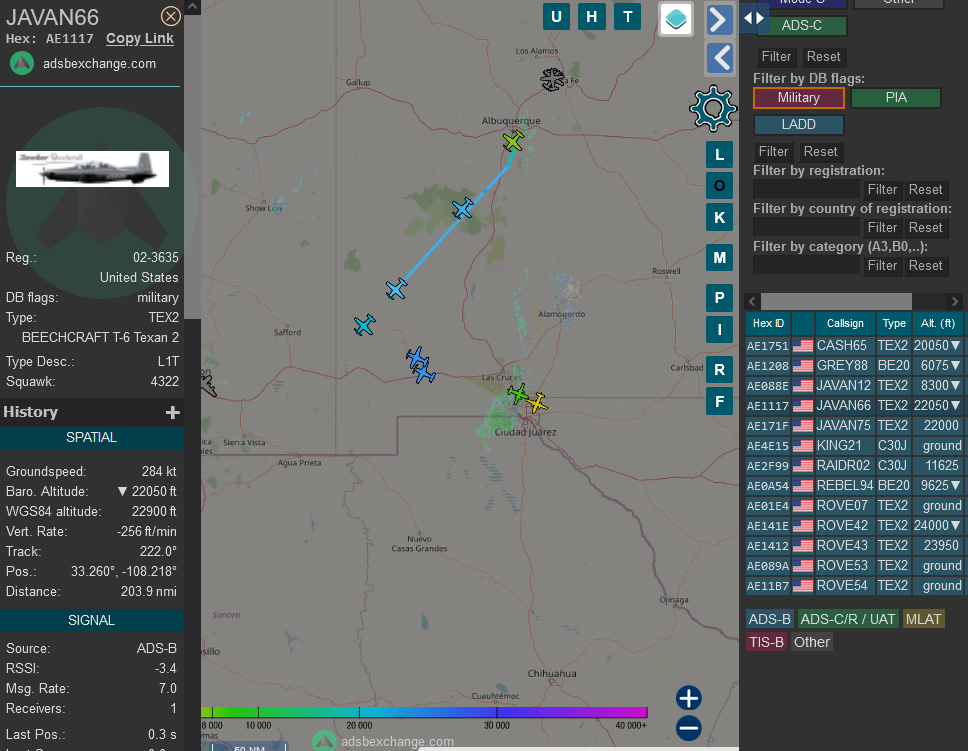Select the JAVAN12 aircraft row

854,385
